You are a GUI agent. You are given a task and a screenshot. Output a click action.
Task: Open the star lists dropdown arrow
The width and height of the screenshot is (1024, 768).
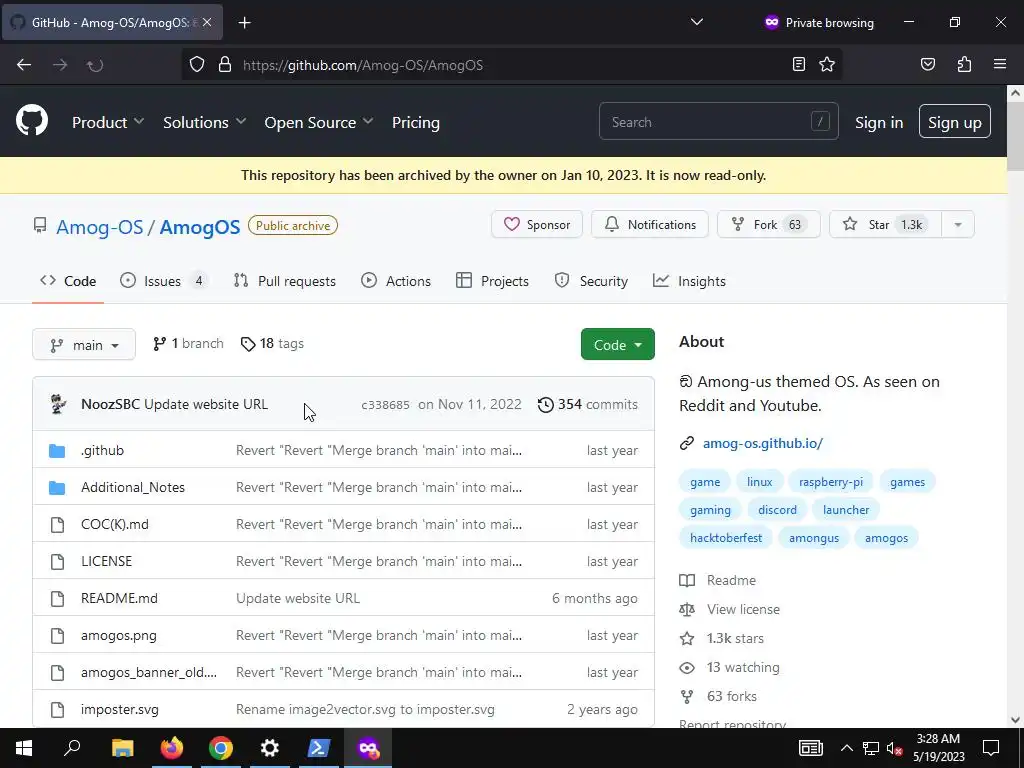pos(958,225)
